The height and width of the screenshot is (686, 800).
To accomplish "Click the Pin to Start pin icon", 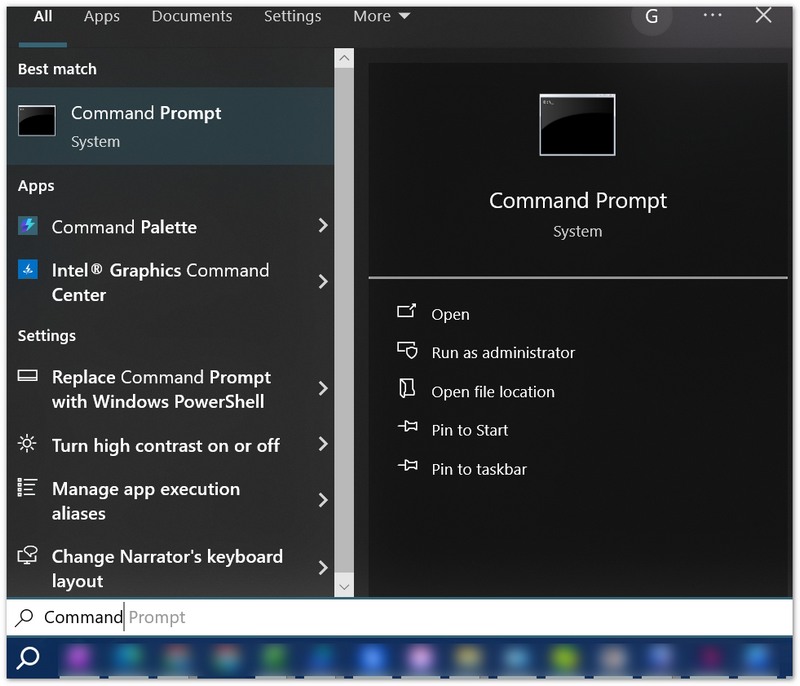I will (408, 426).
